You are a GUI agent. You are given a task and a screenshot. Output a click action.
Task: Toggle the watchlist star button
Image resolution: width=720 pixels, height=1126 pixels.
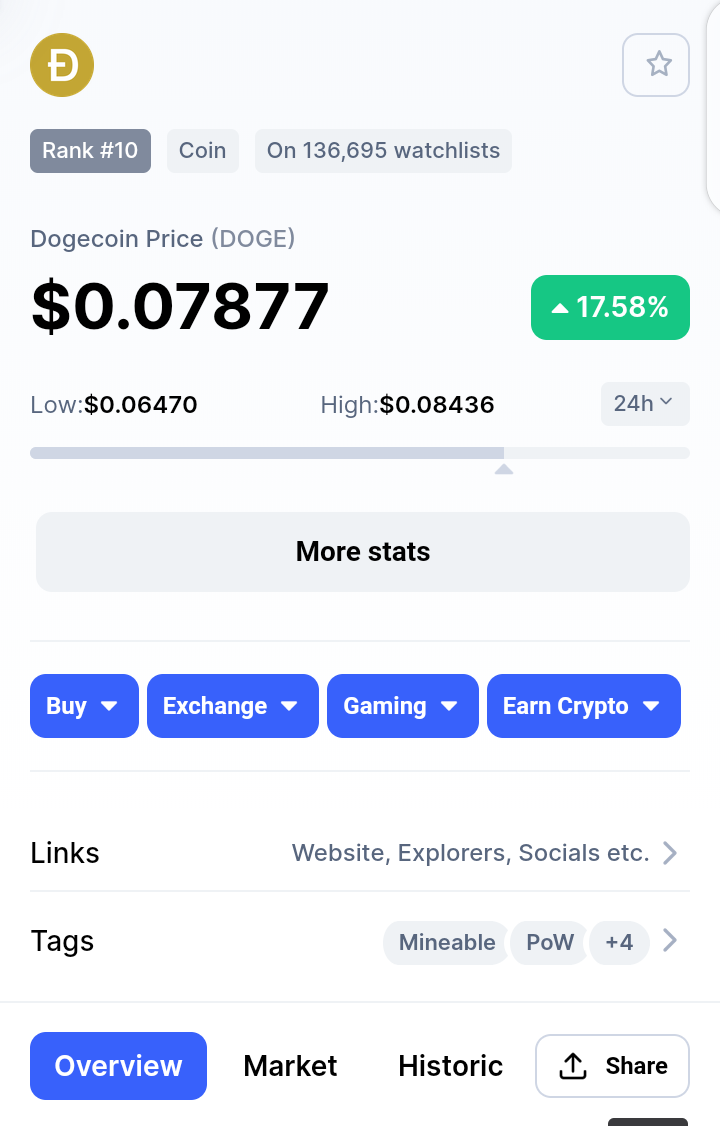(x=655, y=65)
